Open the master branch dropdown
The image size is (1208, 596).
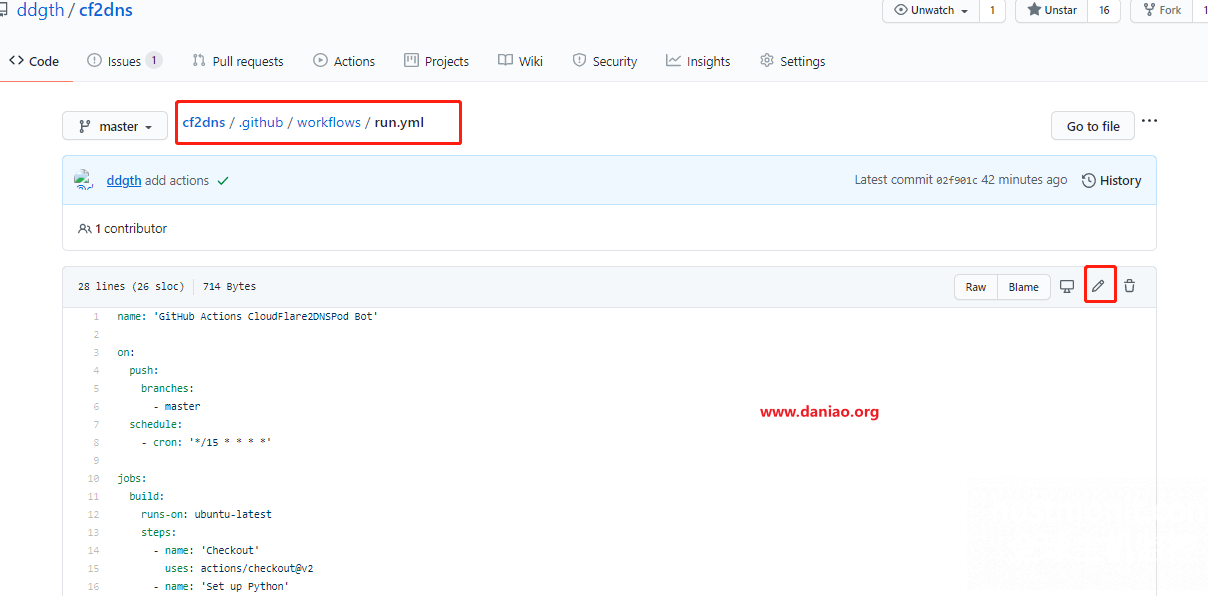pyautogui.click(x=115, y=127)
